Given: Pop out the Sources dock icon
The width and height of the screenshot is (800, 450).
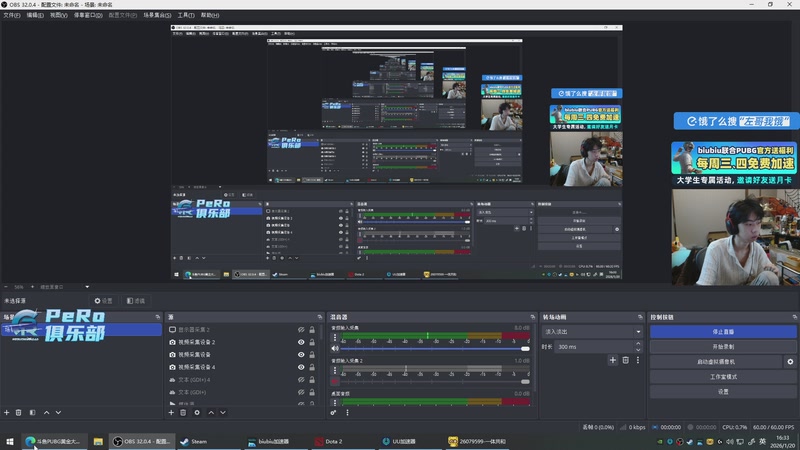Looking at the screenshot, I should 320,317.
